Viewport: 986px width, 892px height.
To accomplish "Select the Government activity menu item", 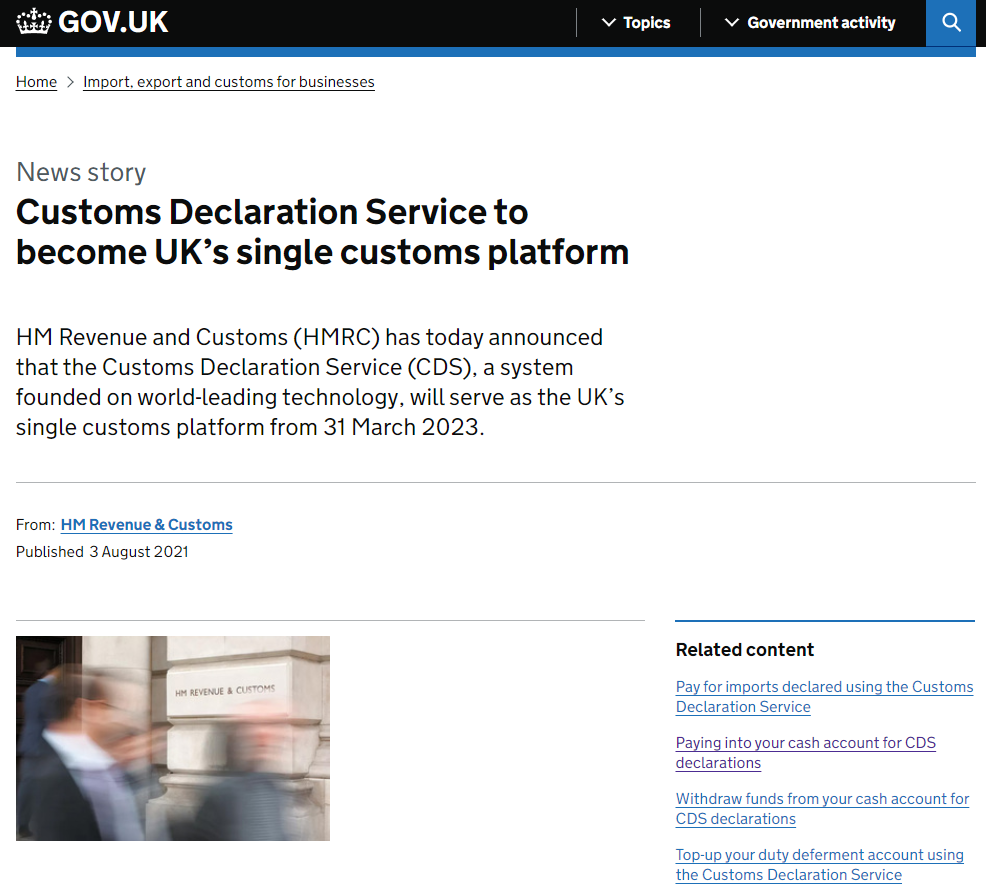I will pos(820,22).
